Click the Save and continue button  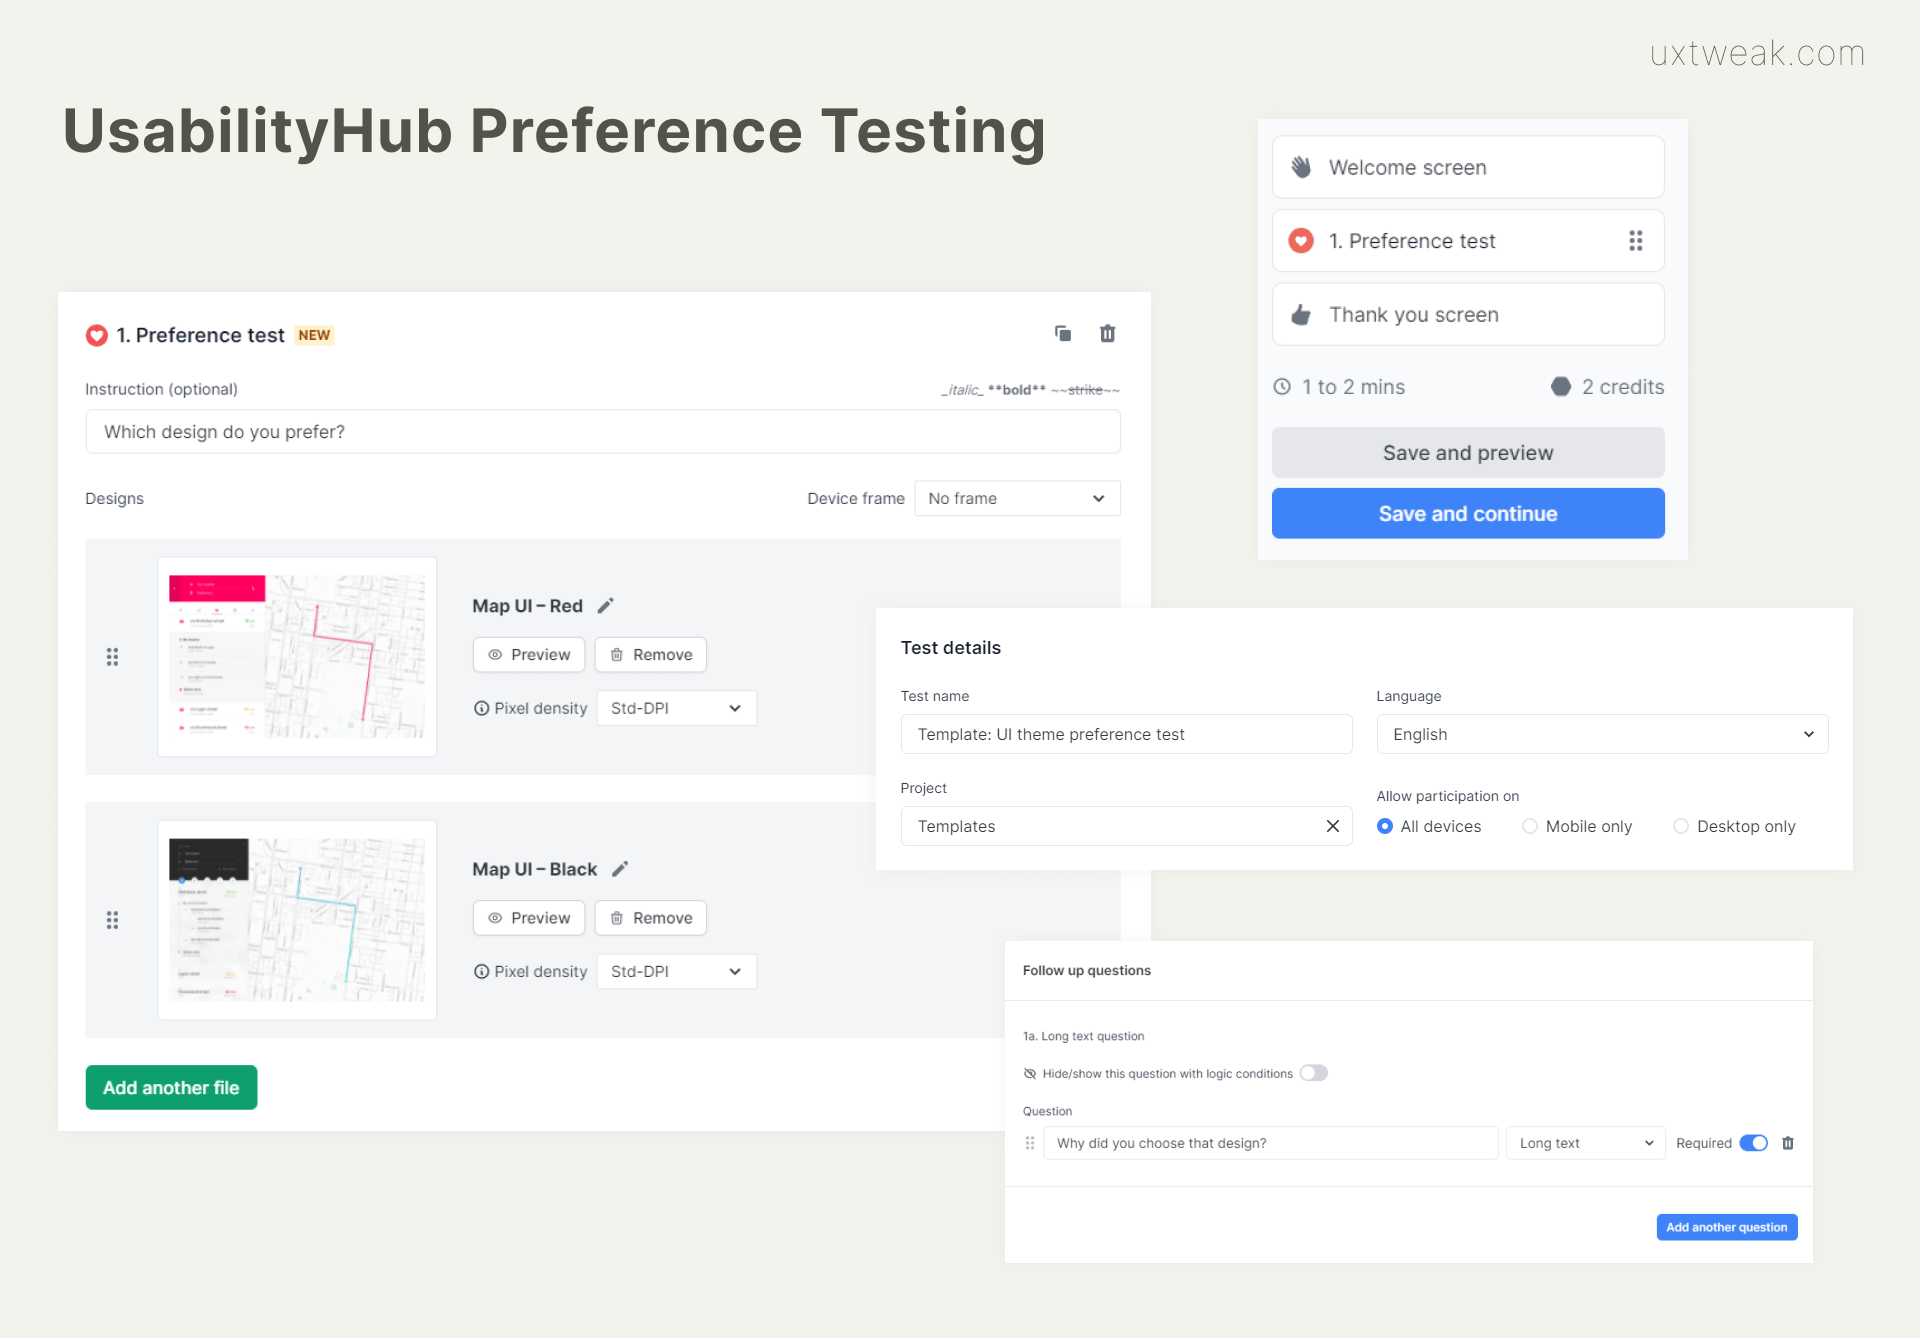[1468, 513]
